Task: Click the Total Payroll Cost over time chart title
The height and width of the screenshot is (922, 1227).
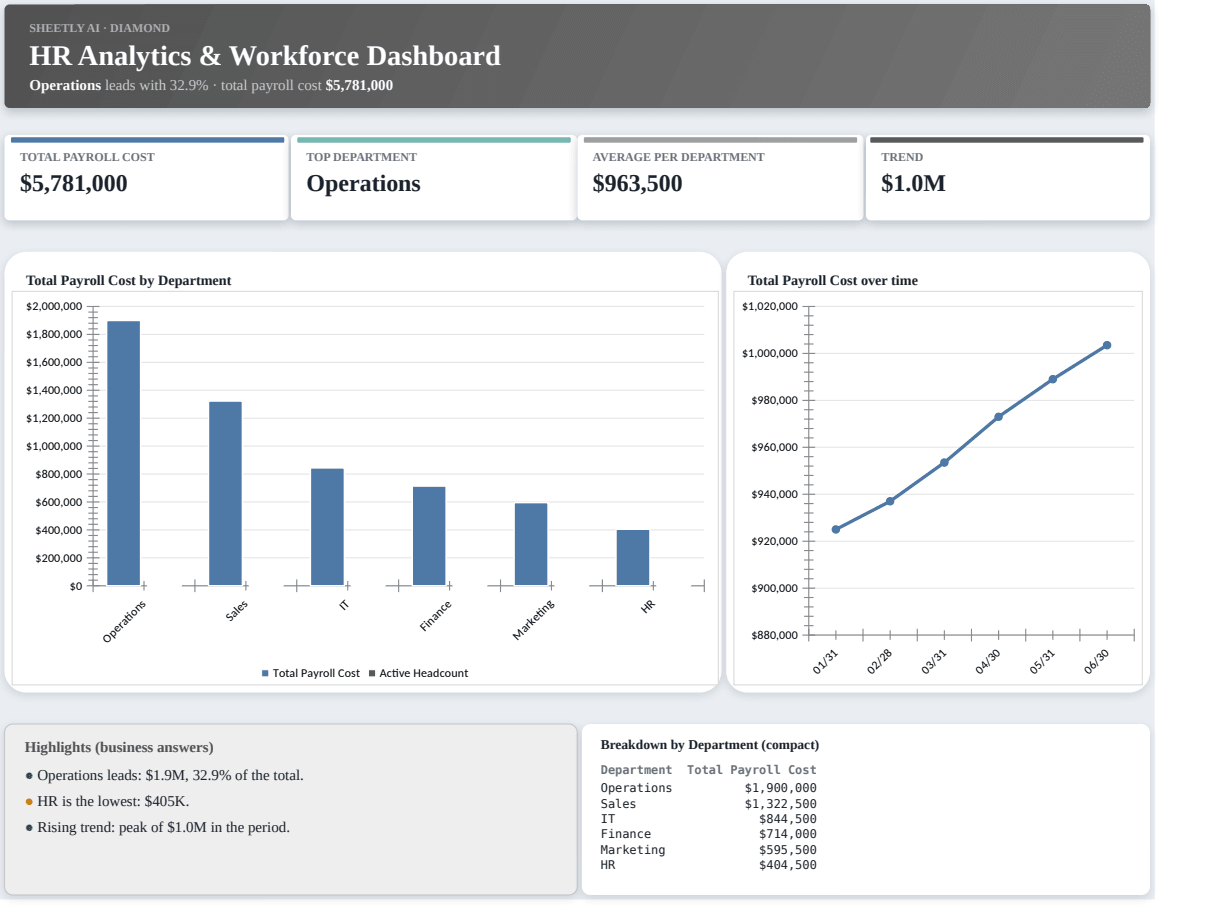Action: pyautogui.click(x=832, y=281)
